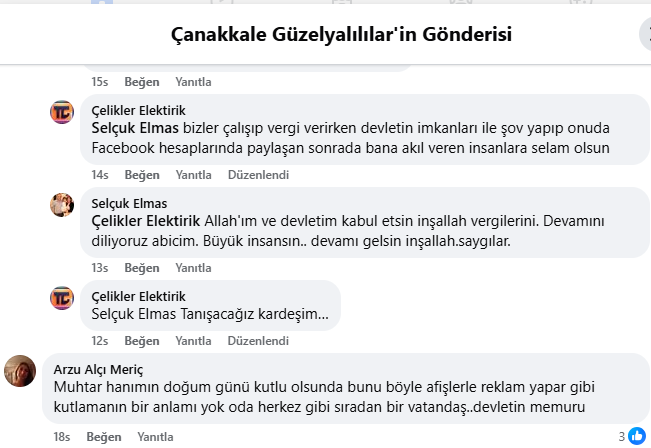Open Çelikler Elektirik avatar beside Tanışacağız comment
Screen dimensions: 651x448
(62, 298)
